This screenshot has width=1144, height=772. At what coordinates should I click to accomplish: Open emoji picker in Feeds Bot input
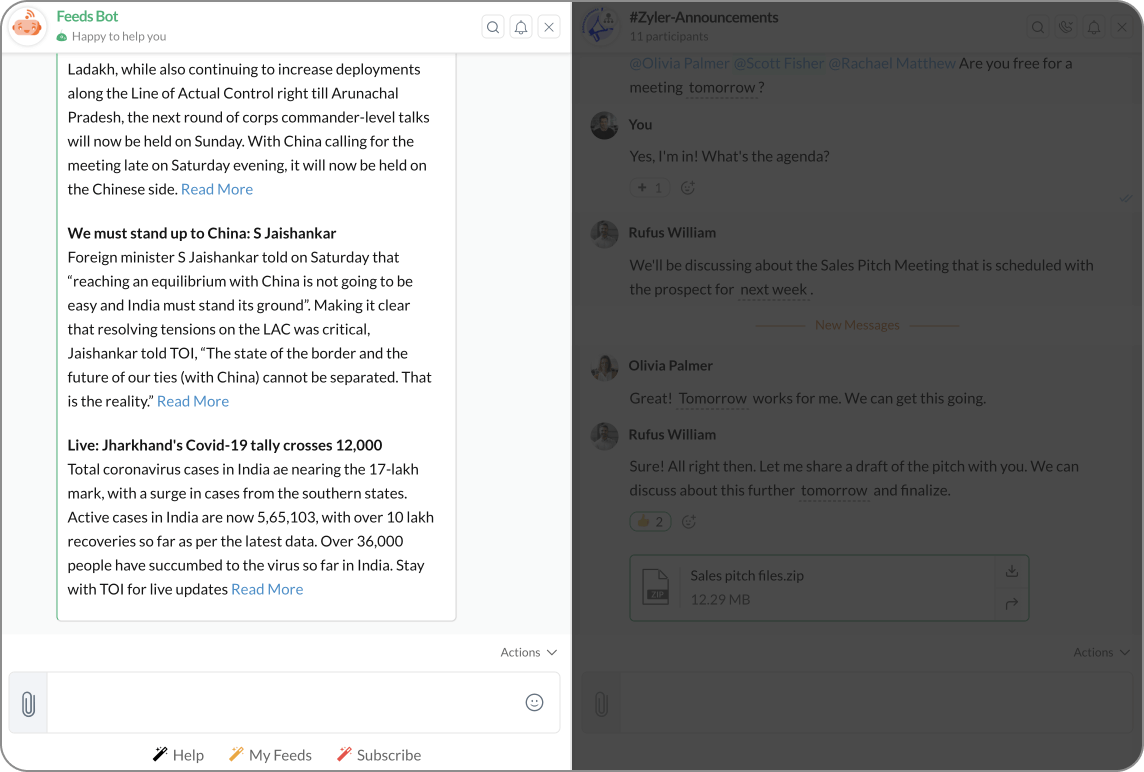click(x=534, y=703)
